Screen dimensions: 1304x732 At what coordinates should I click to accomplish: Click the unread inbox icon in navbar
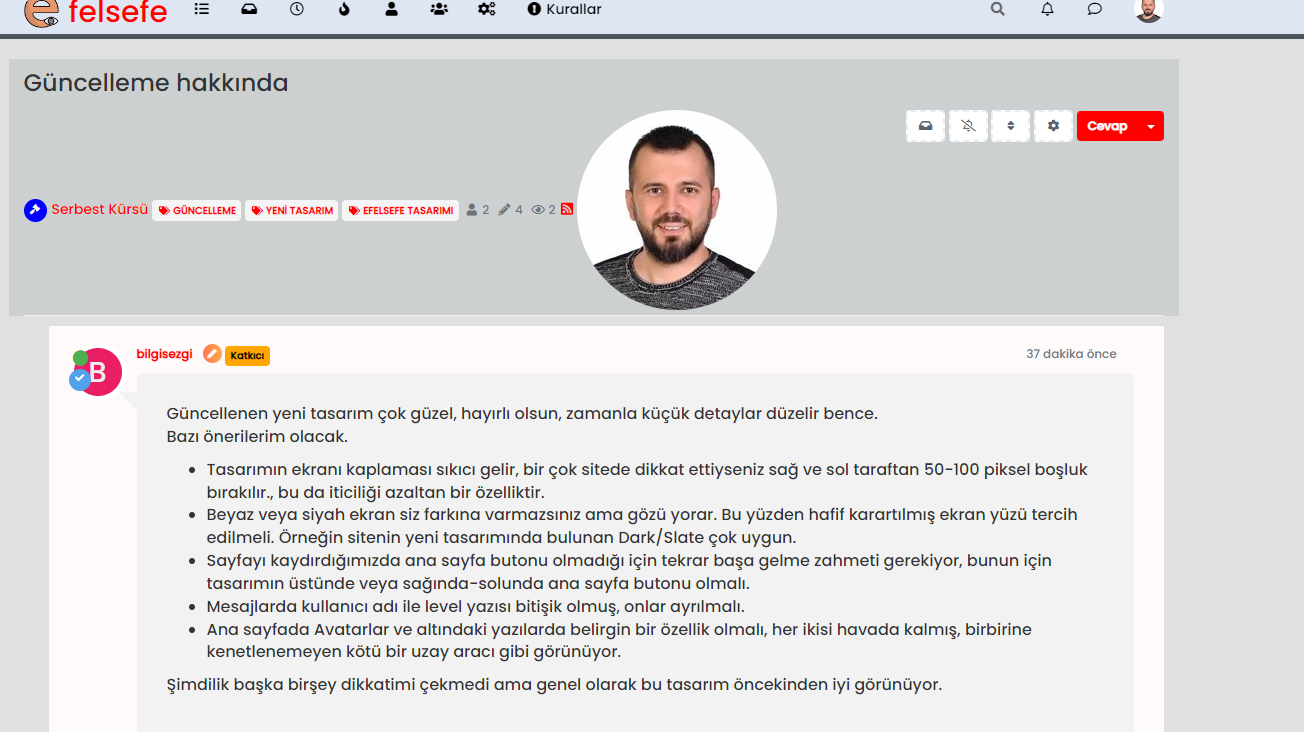[249, 9]
